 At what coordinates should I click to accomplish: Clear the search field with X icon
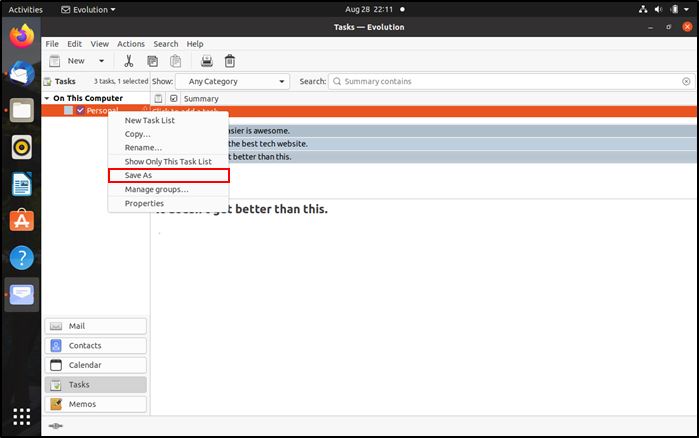[x=686, y=82]
